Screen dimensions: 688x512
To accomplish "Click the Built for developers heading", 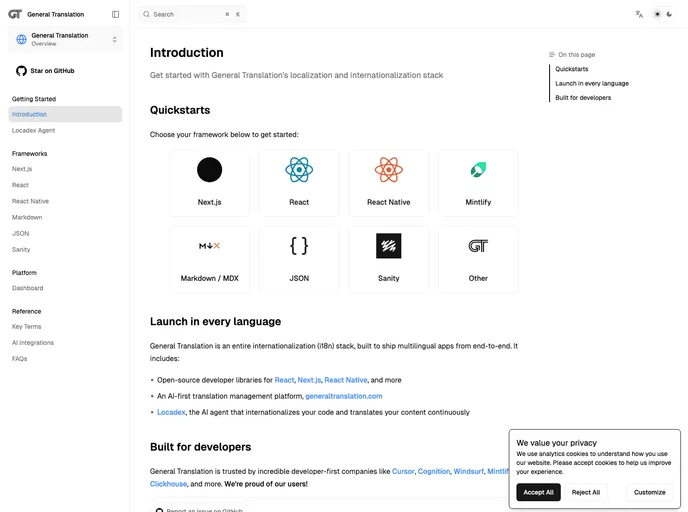I will [201, 447].
